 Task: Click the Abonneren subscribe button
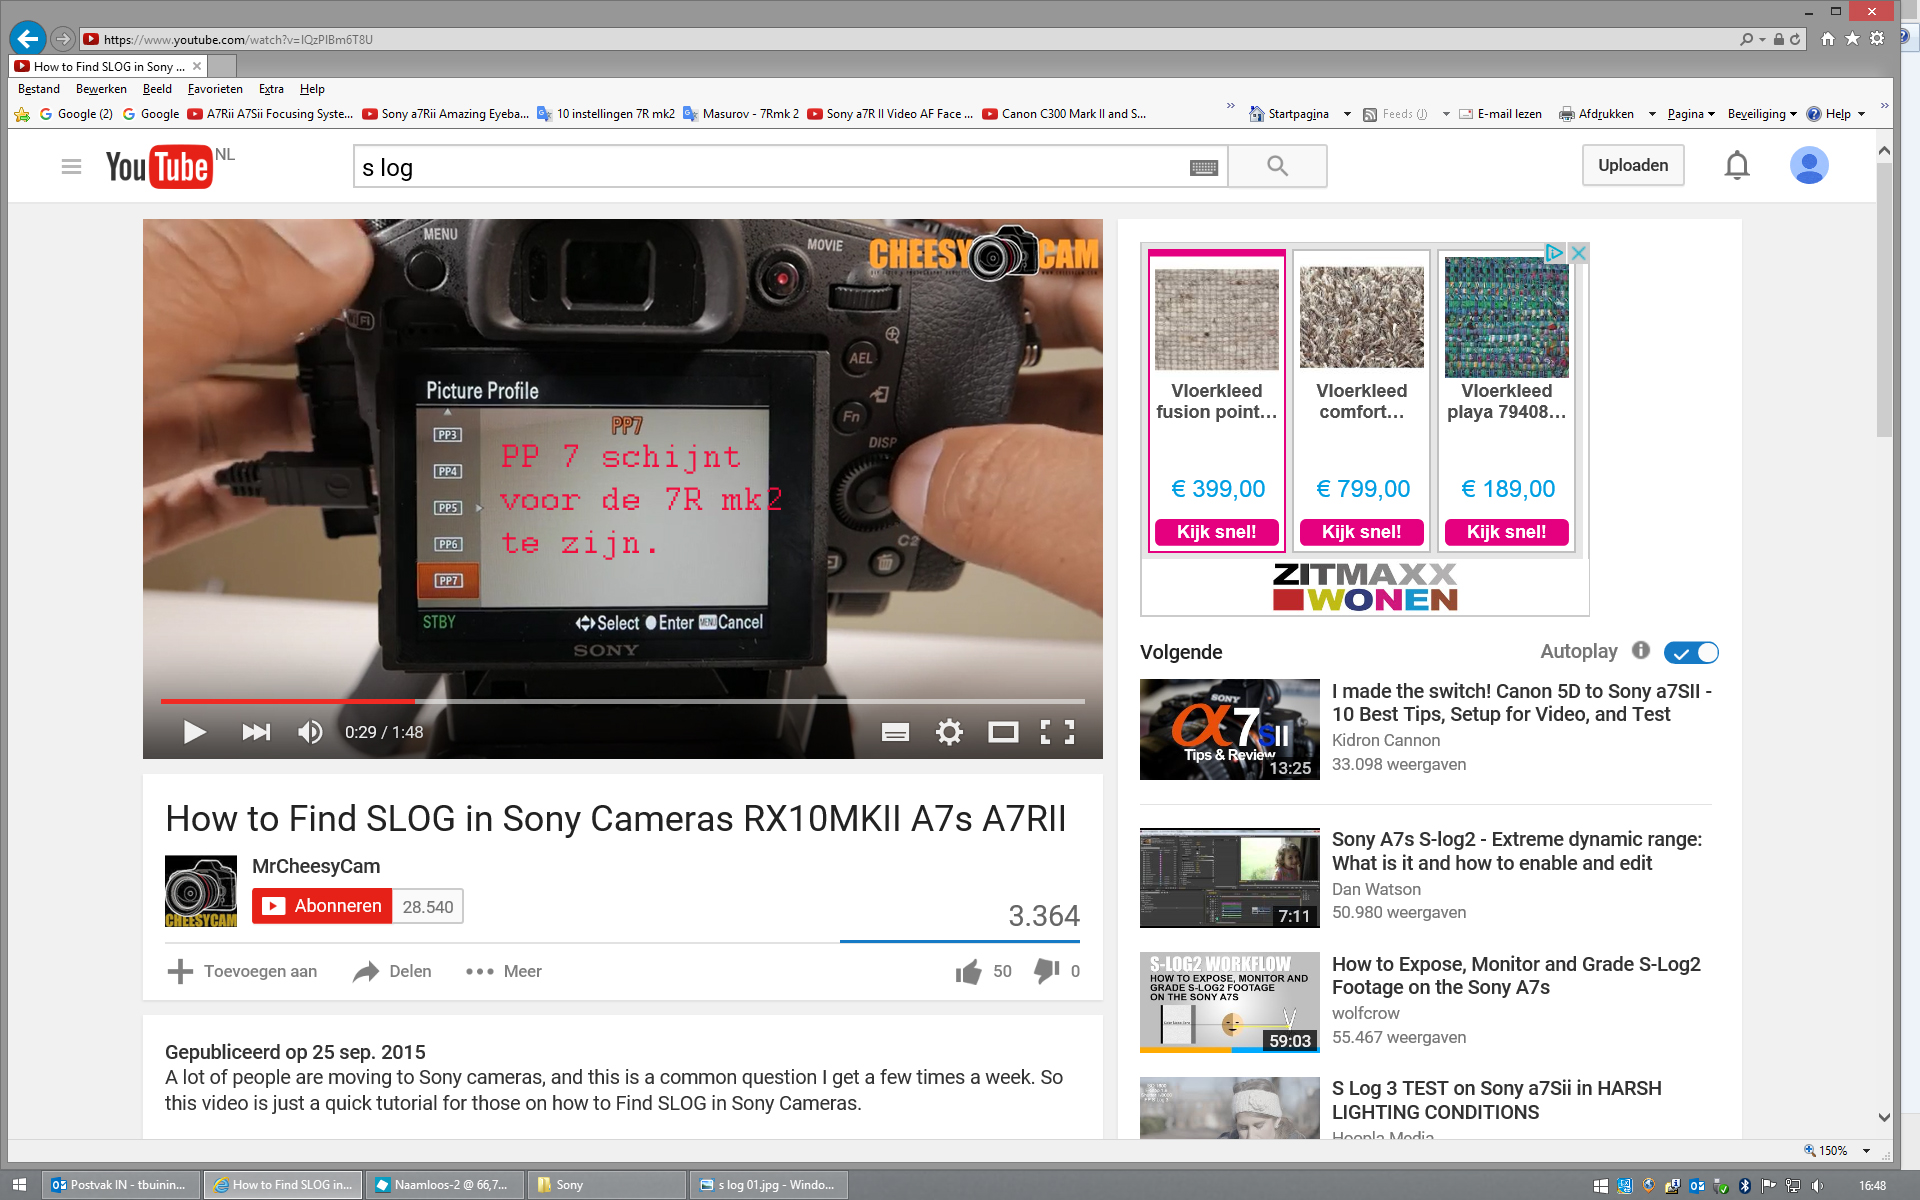(x=322, y=906)
